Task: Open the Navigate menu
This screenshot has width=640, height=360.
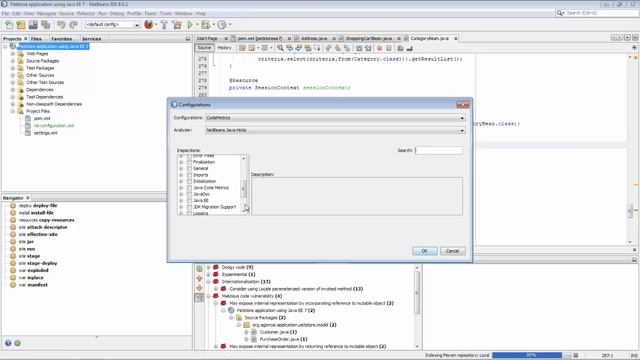Action: click(46, 13)
